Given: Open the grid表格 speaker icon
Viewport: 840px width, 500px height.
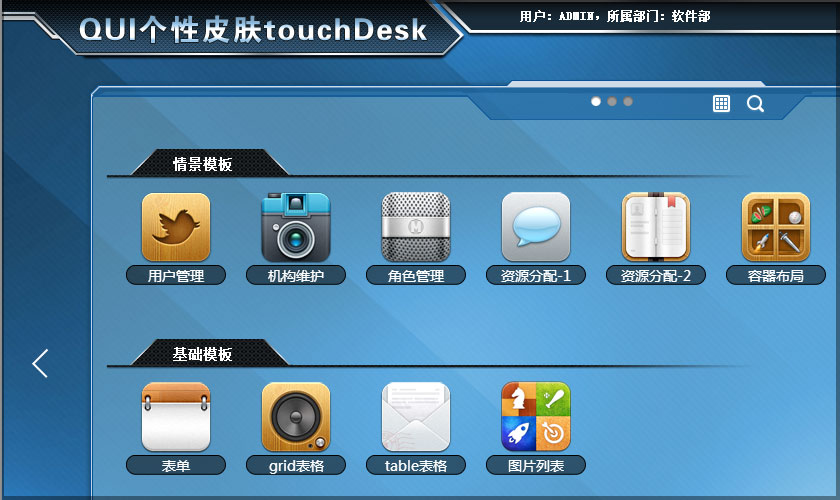Looking at the screenshot, I should tap(296, 416).
